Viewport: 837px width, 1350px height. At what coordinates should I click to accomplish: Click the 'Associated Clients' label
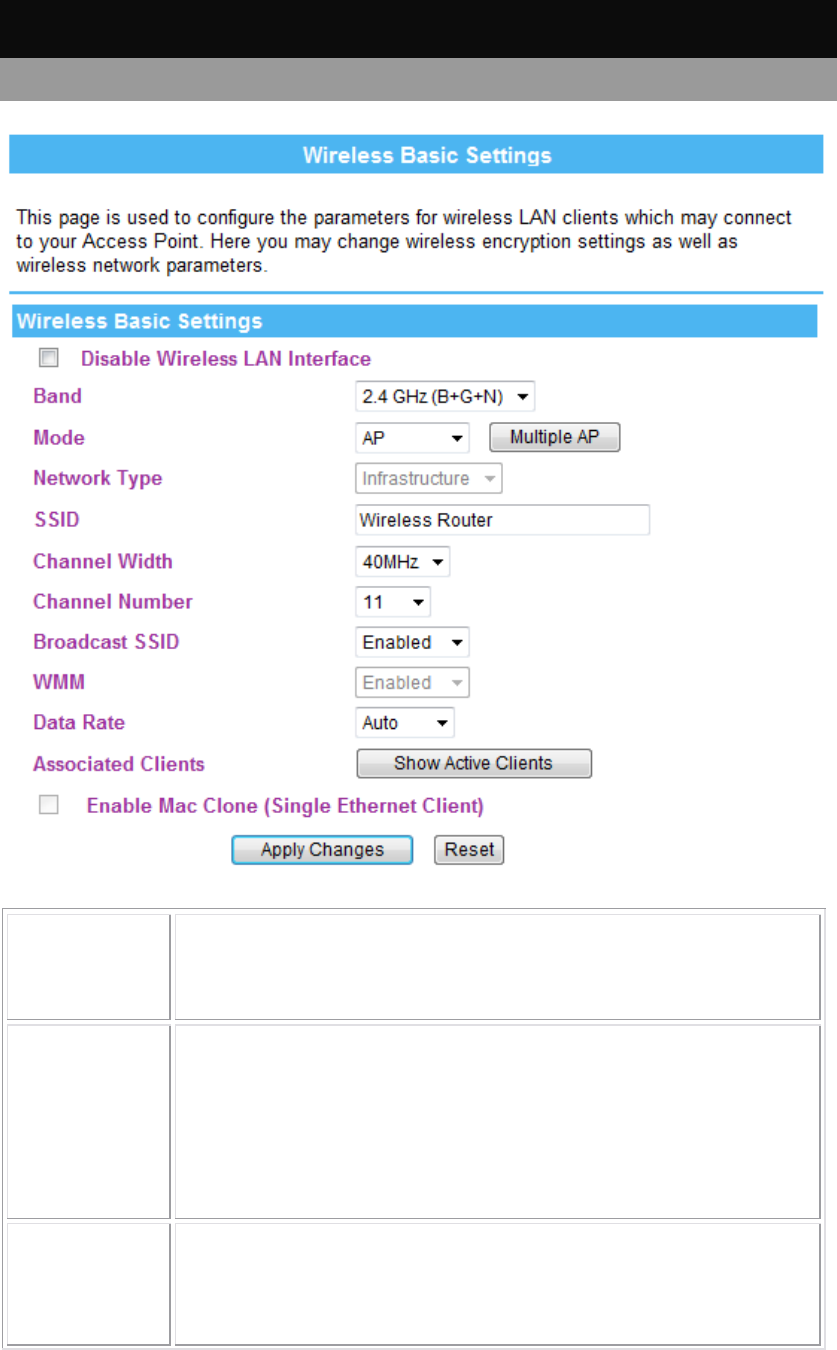(119, 764)
